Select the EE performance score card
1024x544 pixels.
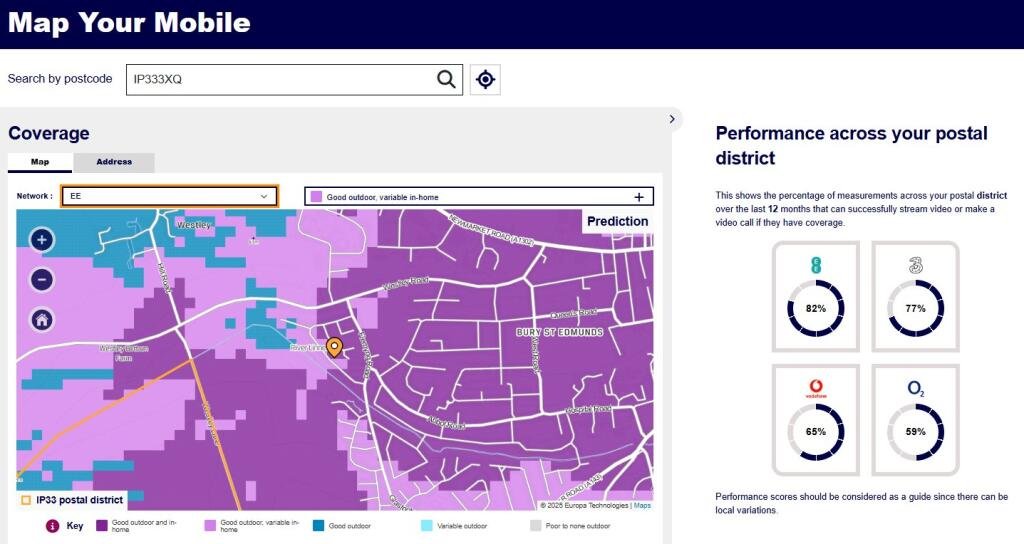click(x=815, y=297)
